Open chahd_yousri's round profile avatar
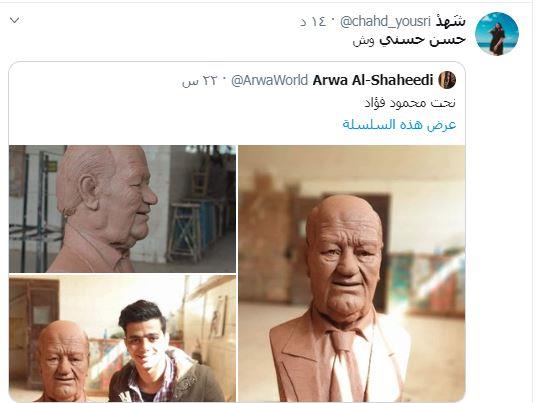Image resolution: width=535 pixels, height=403 pixels. point(497,33)
